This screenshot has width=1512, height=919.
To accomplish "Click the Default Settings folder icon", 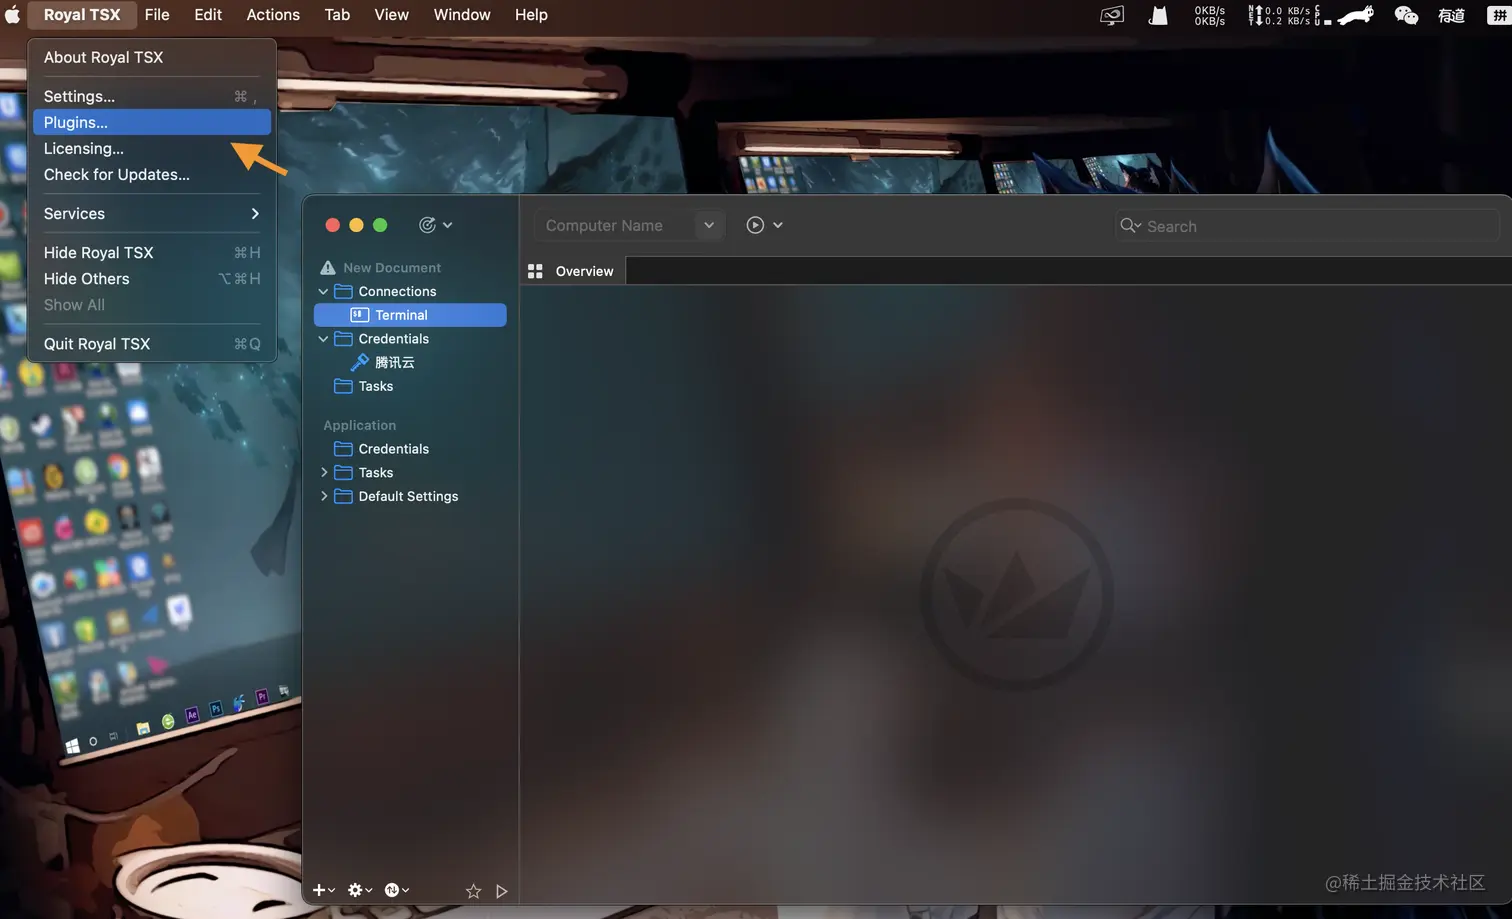I will click(343, 496).
